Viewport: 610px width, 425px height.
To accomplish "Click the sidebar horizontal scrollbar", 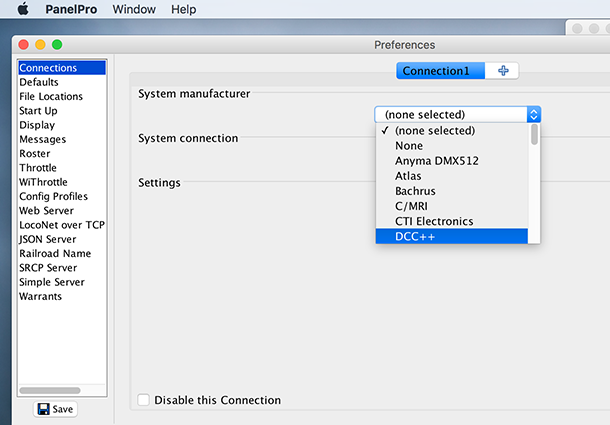I will pyautogui.click(x=50, y=390).
